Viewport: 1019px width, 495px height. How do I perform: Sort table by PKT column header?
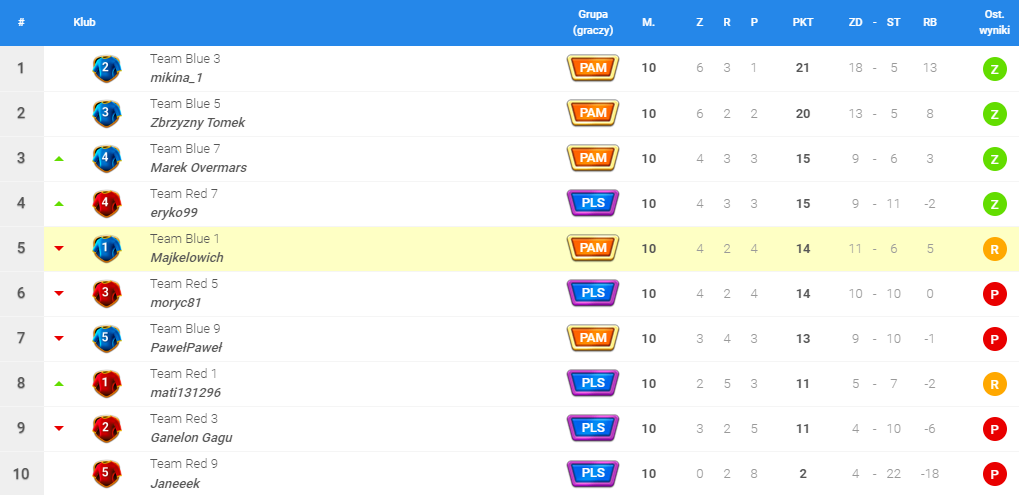802,22
